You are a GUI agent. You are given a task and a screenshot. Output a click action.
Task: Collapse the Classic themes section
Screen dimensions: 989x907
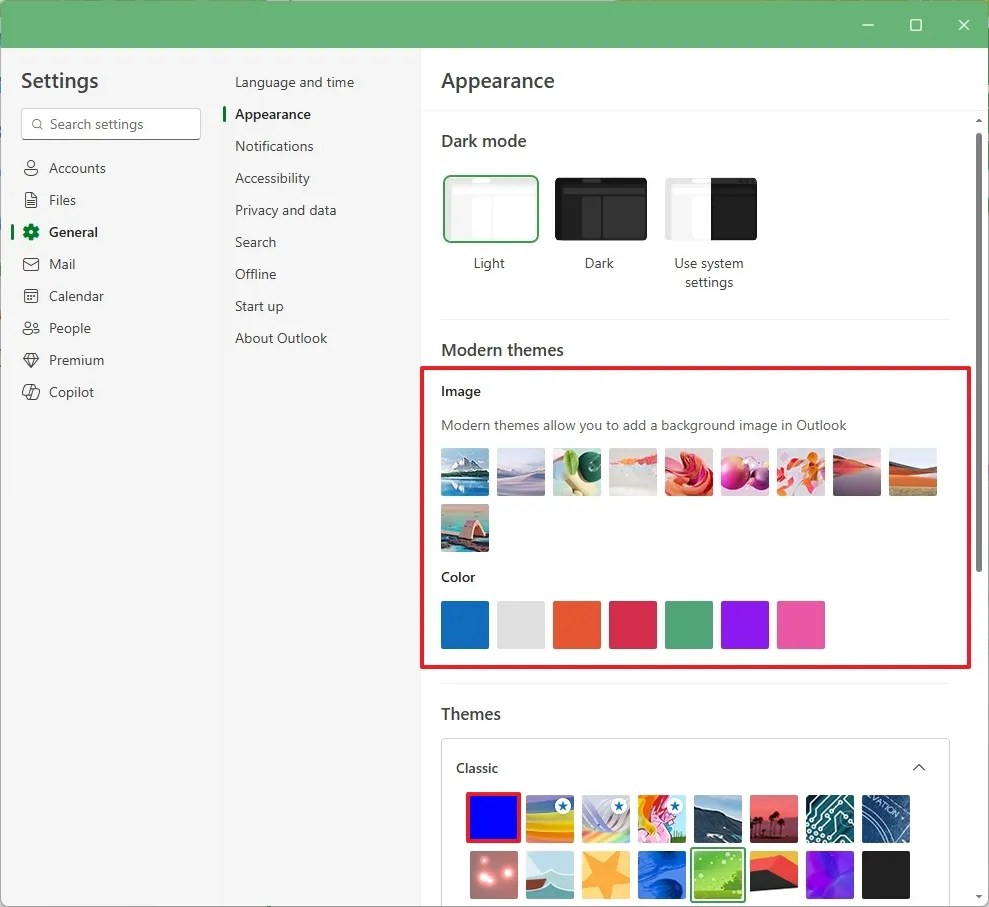click(x=919, y=767)
